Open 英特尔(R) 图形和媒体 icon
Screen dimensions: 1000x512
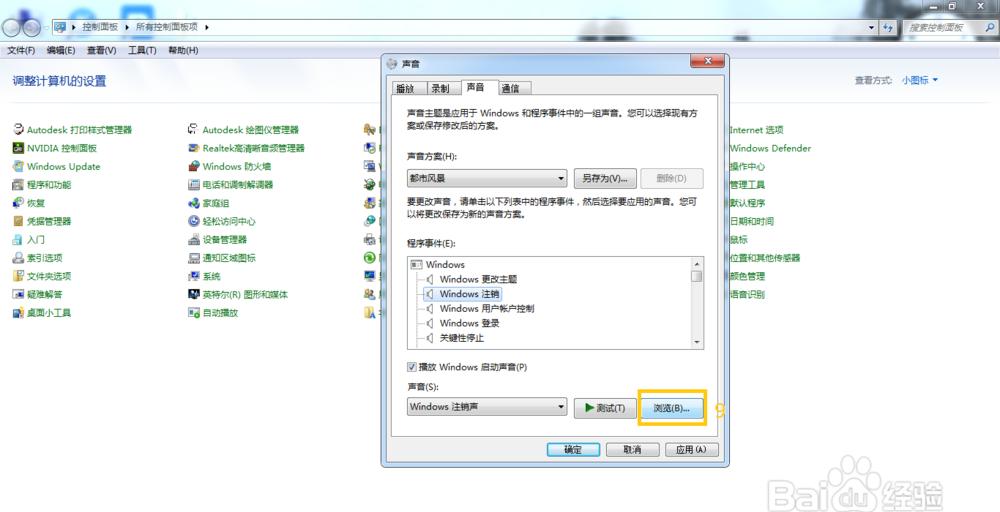click(x=193, y=295)
